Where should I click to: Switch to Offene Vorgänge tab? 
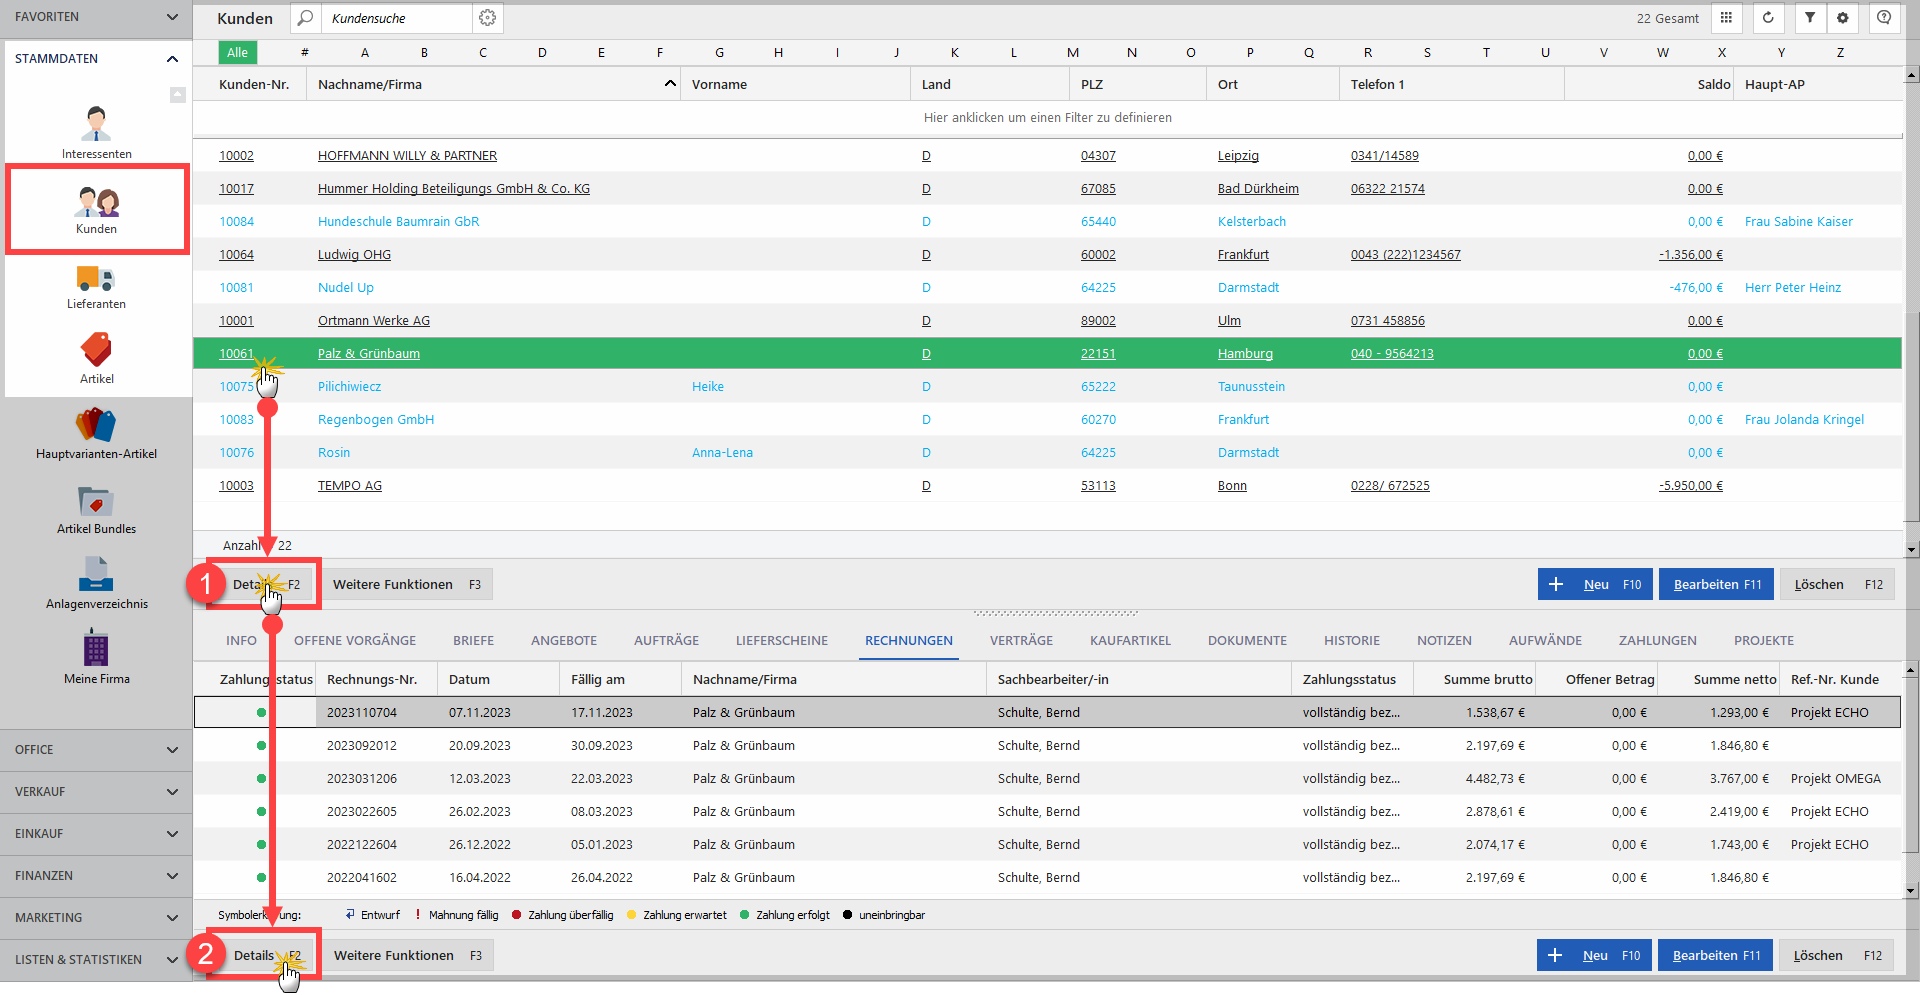click(x=355, y=641)
